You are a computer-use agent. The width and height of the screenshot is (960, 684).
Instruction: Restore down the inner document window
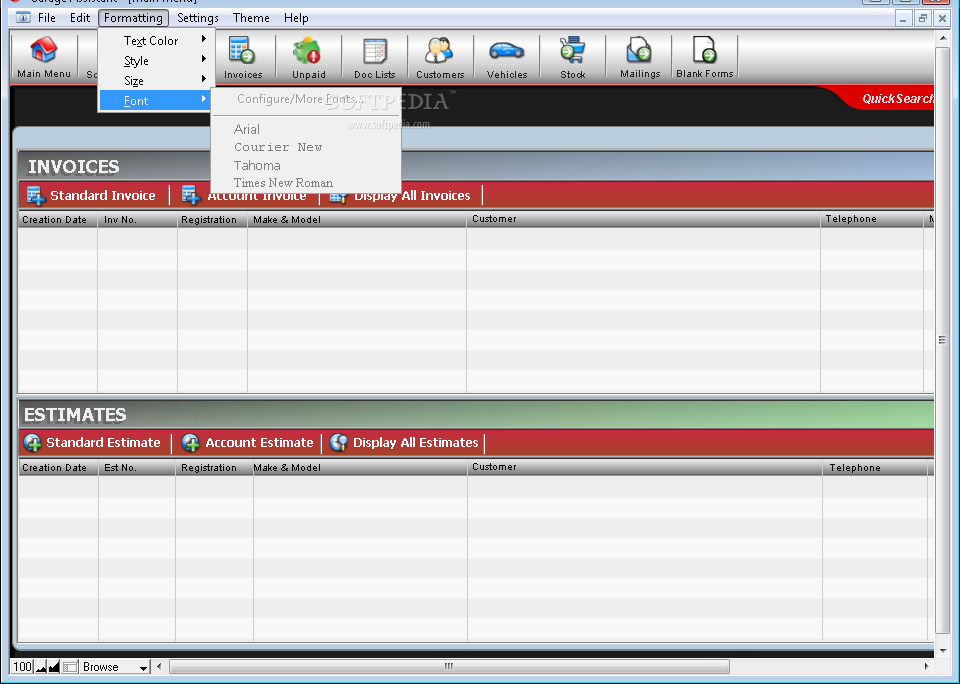pos(923,18)
